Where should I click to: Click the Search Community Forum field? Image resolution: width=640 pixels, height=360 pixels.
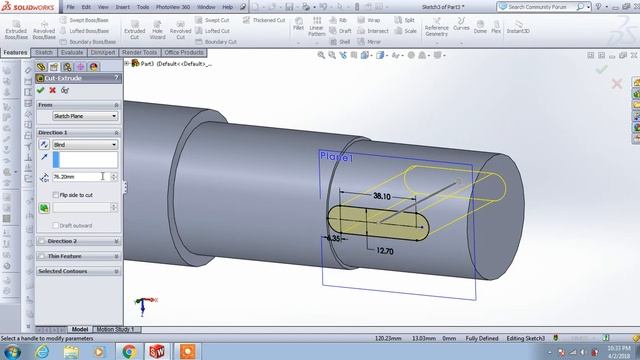point(538,7)
